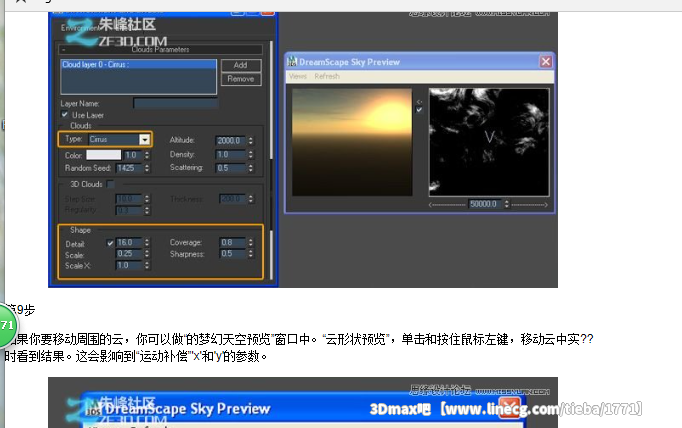Click the Remove cloud layer button
This screenshot has width=682, height=428.
(x=241, y=79)
